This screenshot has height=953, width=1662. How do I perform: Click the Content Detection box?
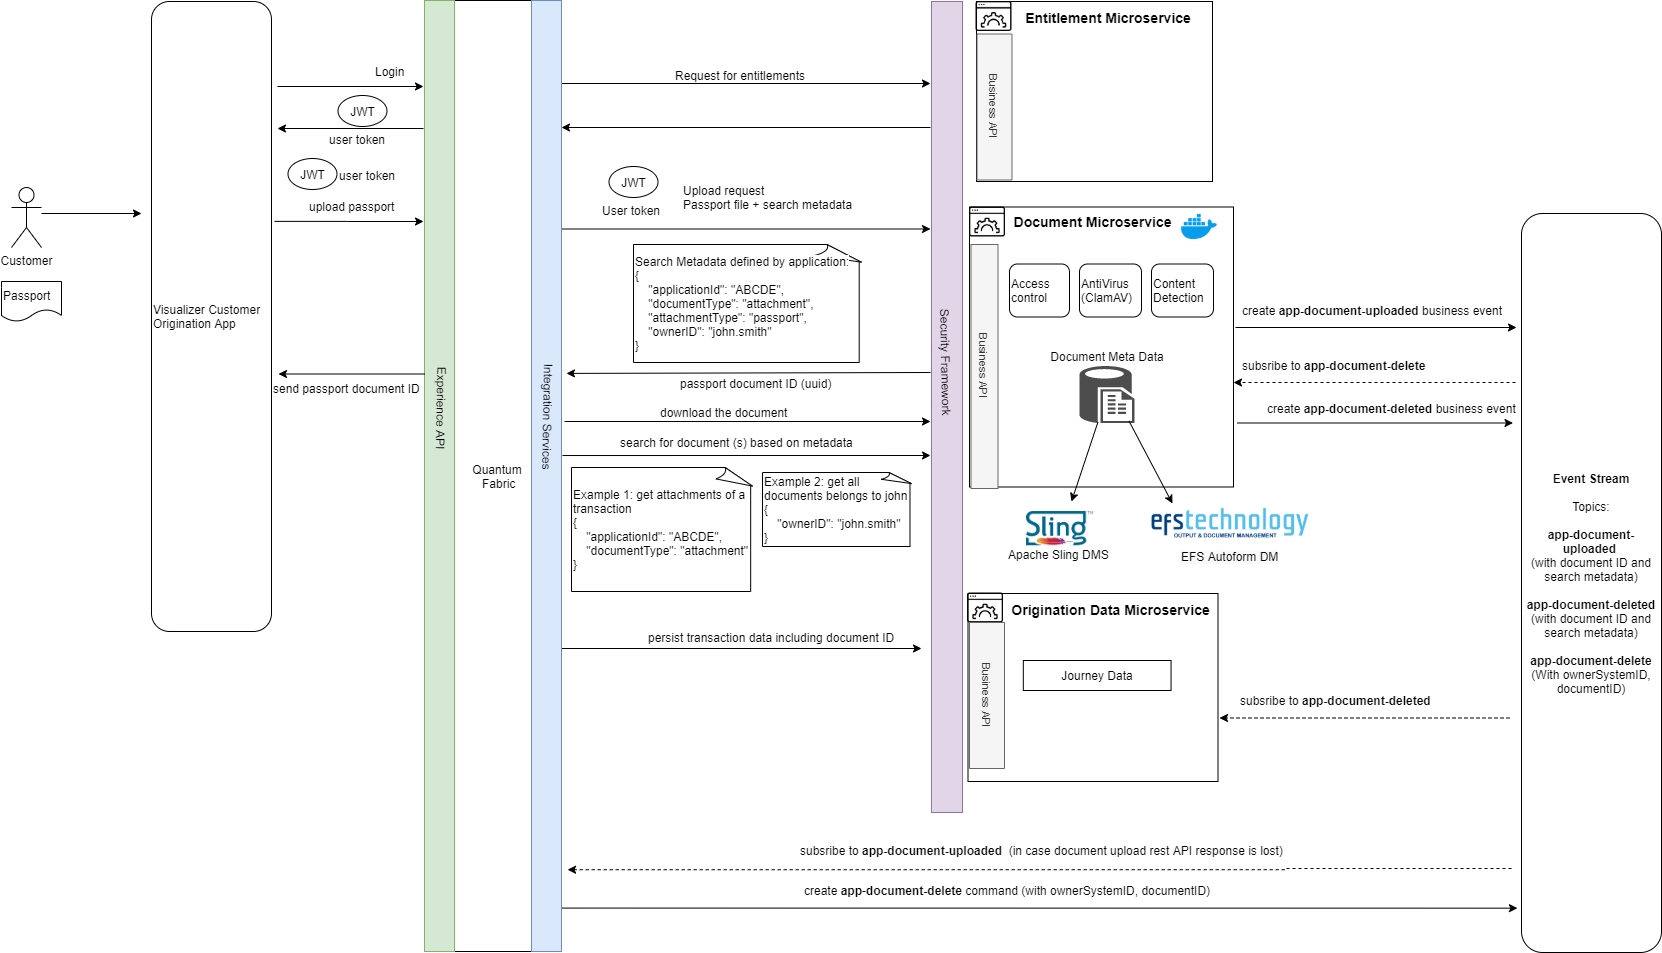1182,291
